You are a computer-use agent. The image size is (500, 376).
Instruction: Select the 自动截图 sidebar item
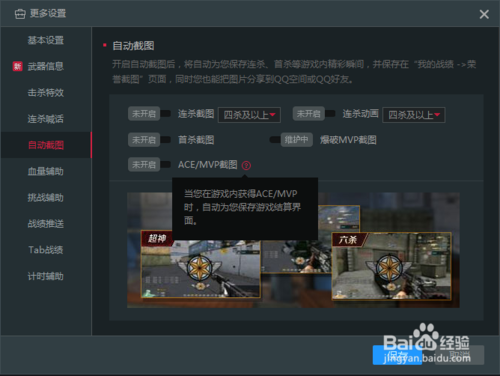46,145
